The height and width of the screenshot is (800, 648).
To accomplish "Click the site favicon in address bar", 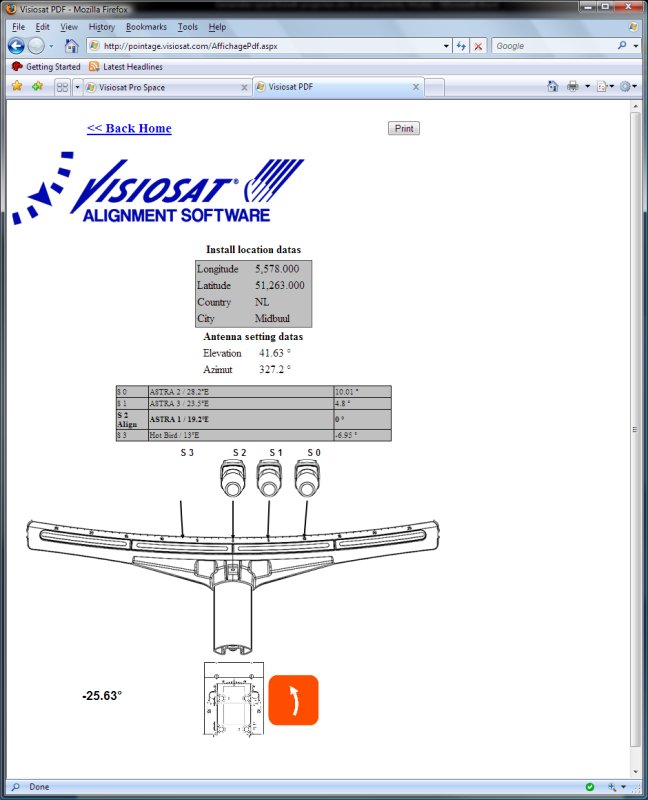I will click(x=94, y=46).
